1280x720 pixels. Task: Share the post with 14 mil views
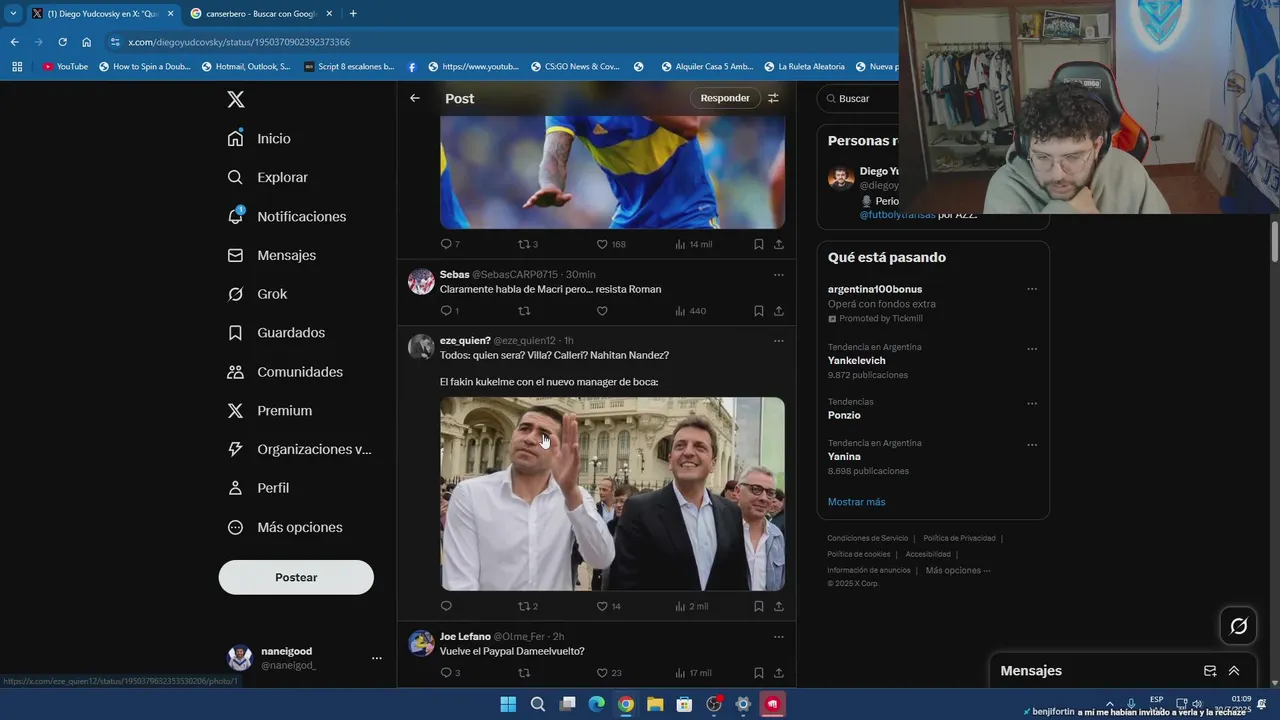tap(779, 244)
